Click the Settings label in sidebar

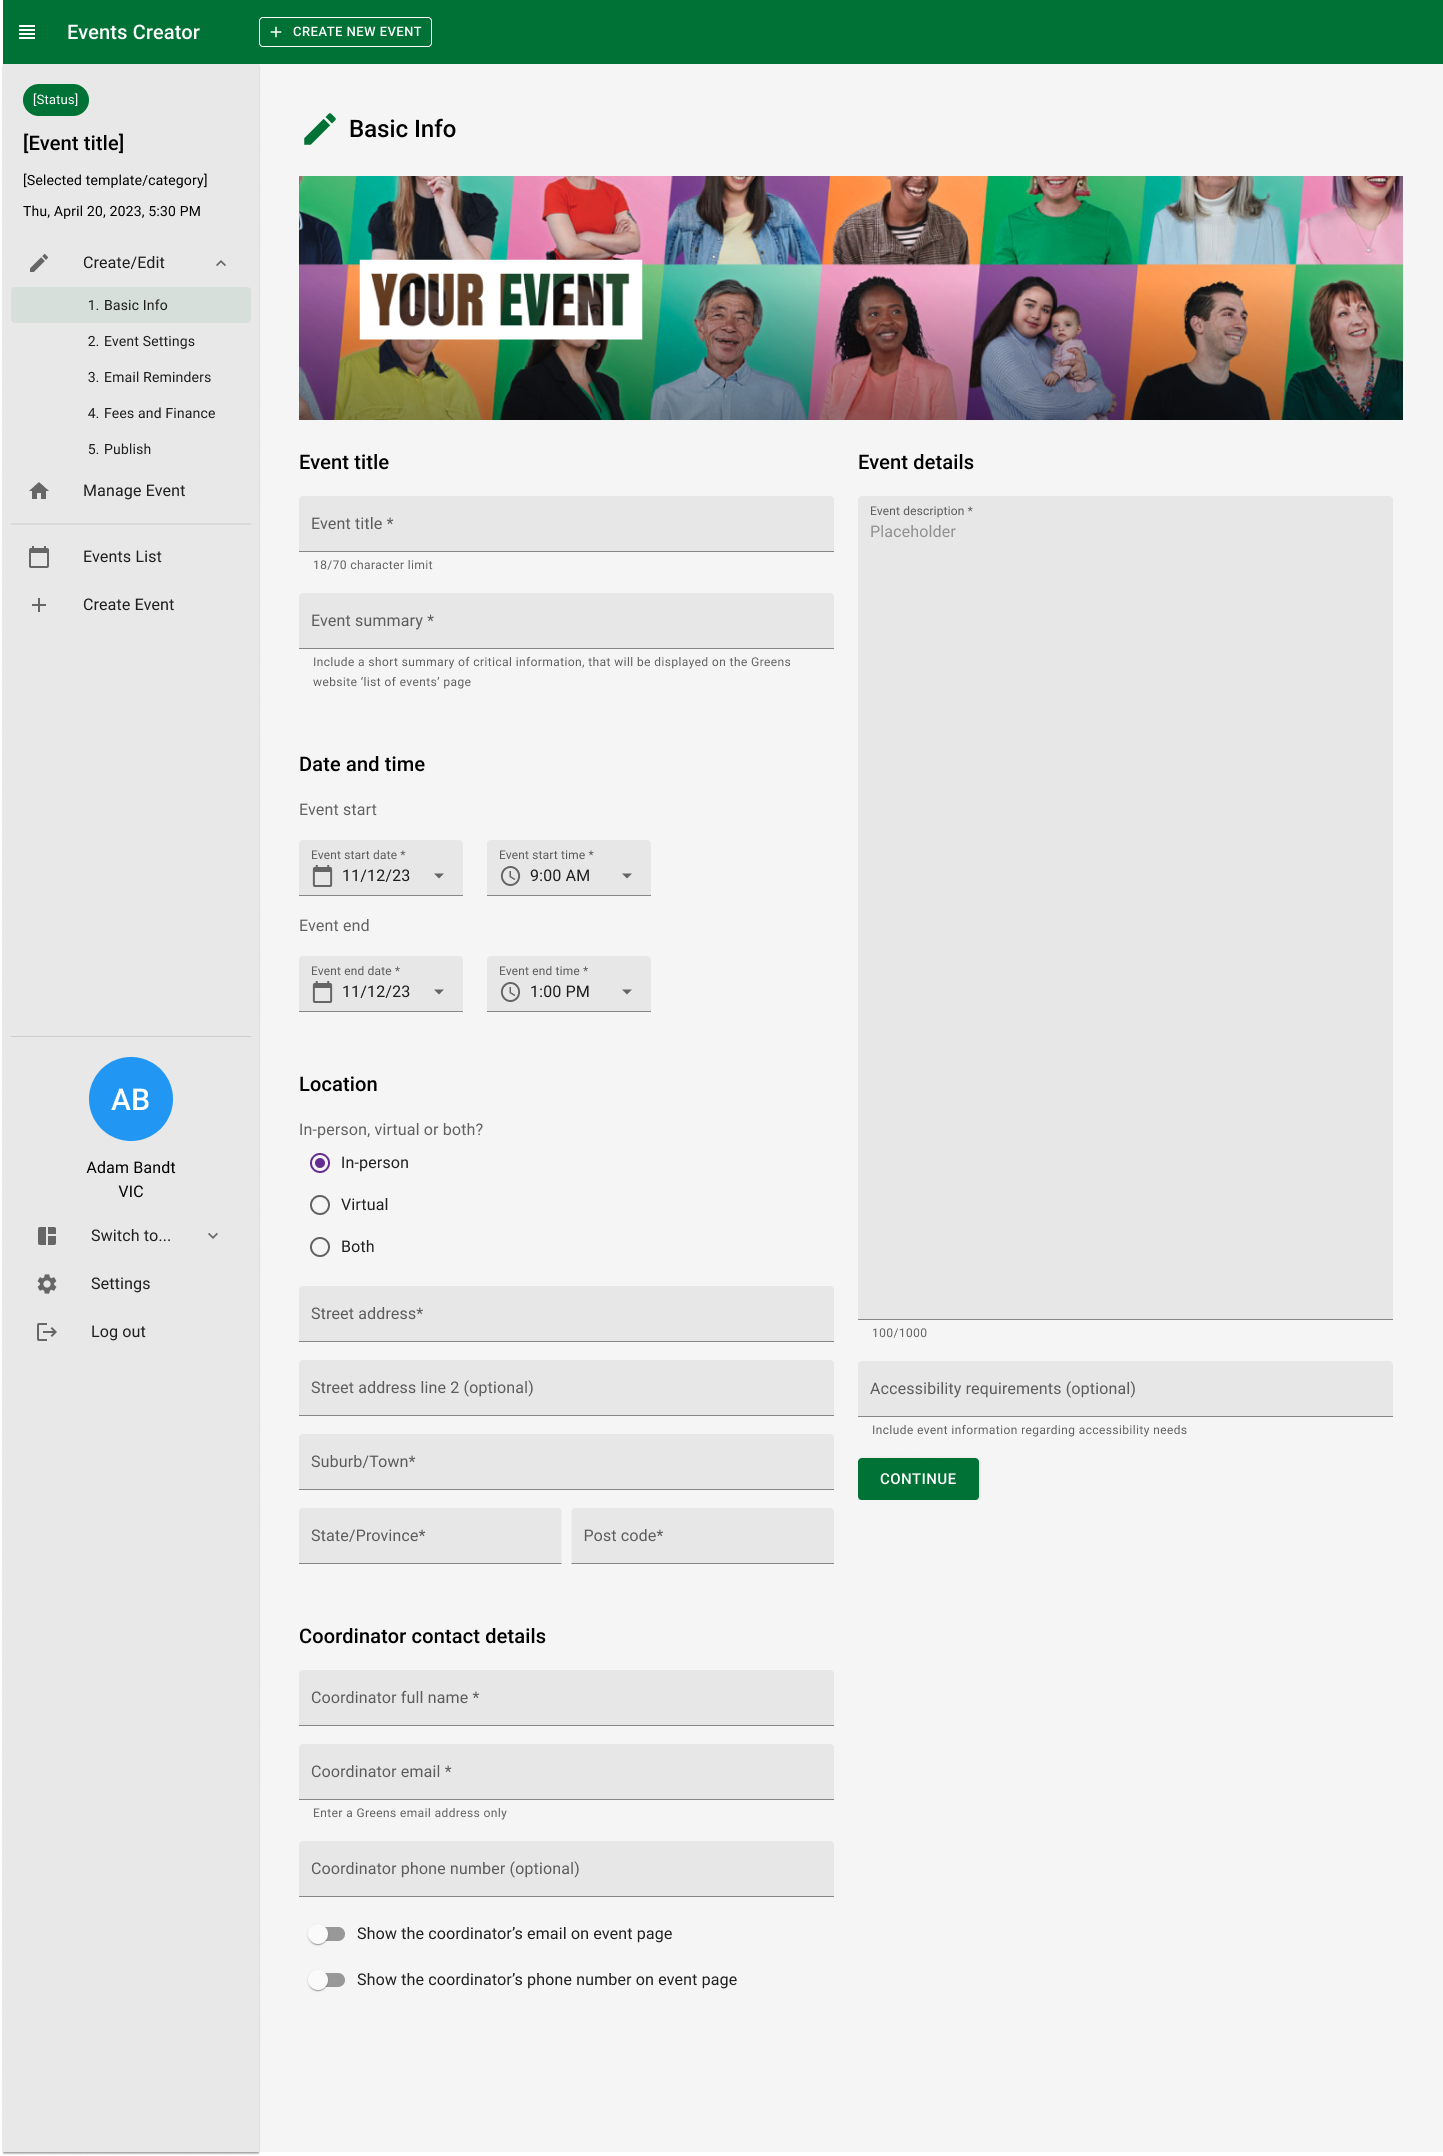(x=120, y=1284)
